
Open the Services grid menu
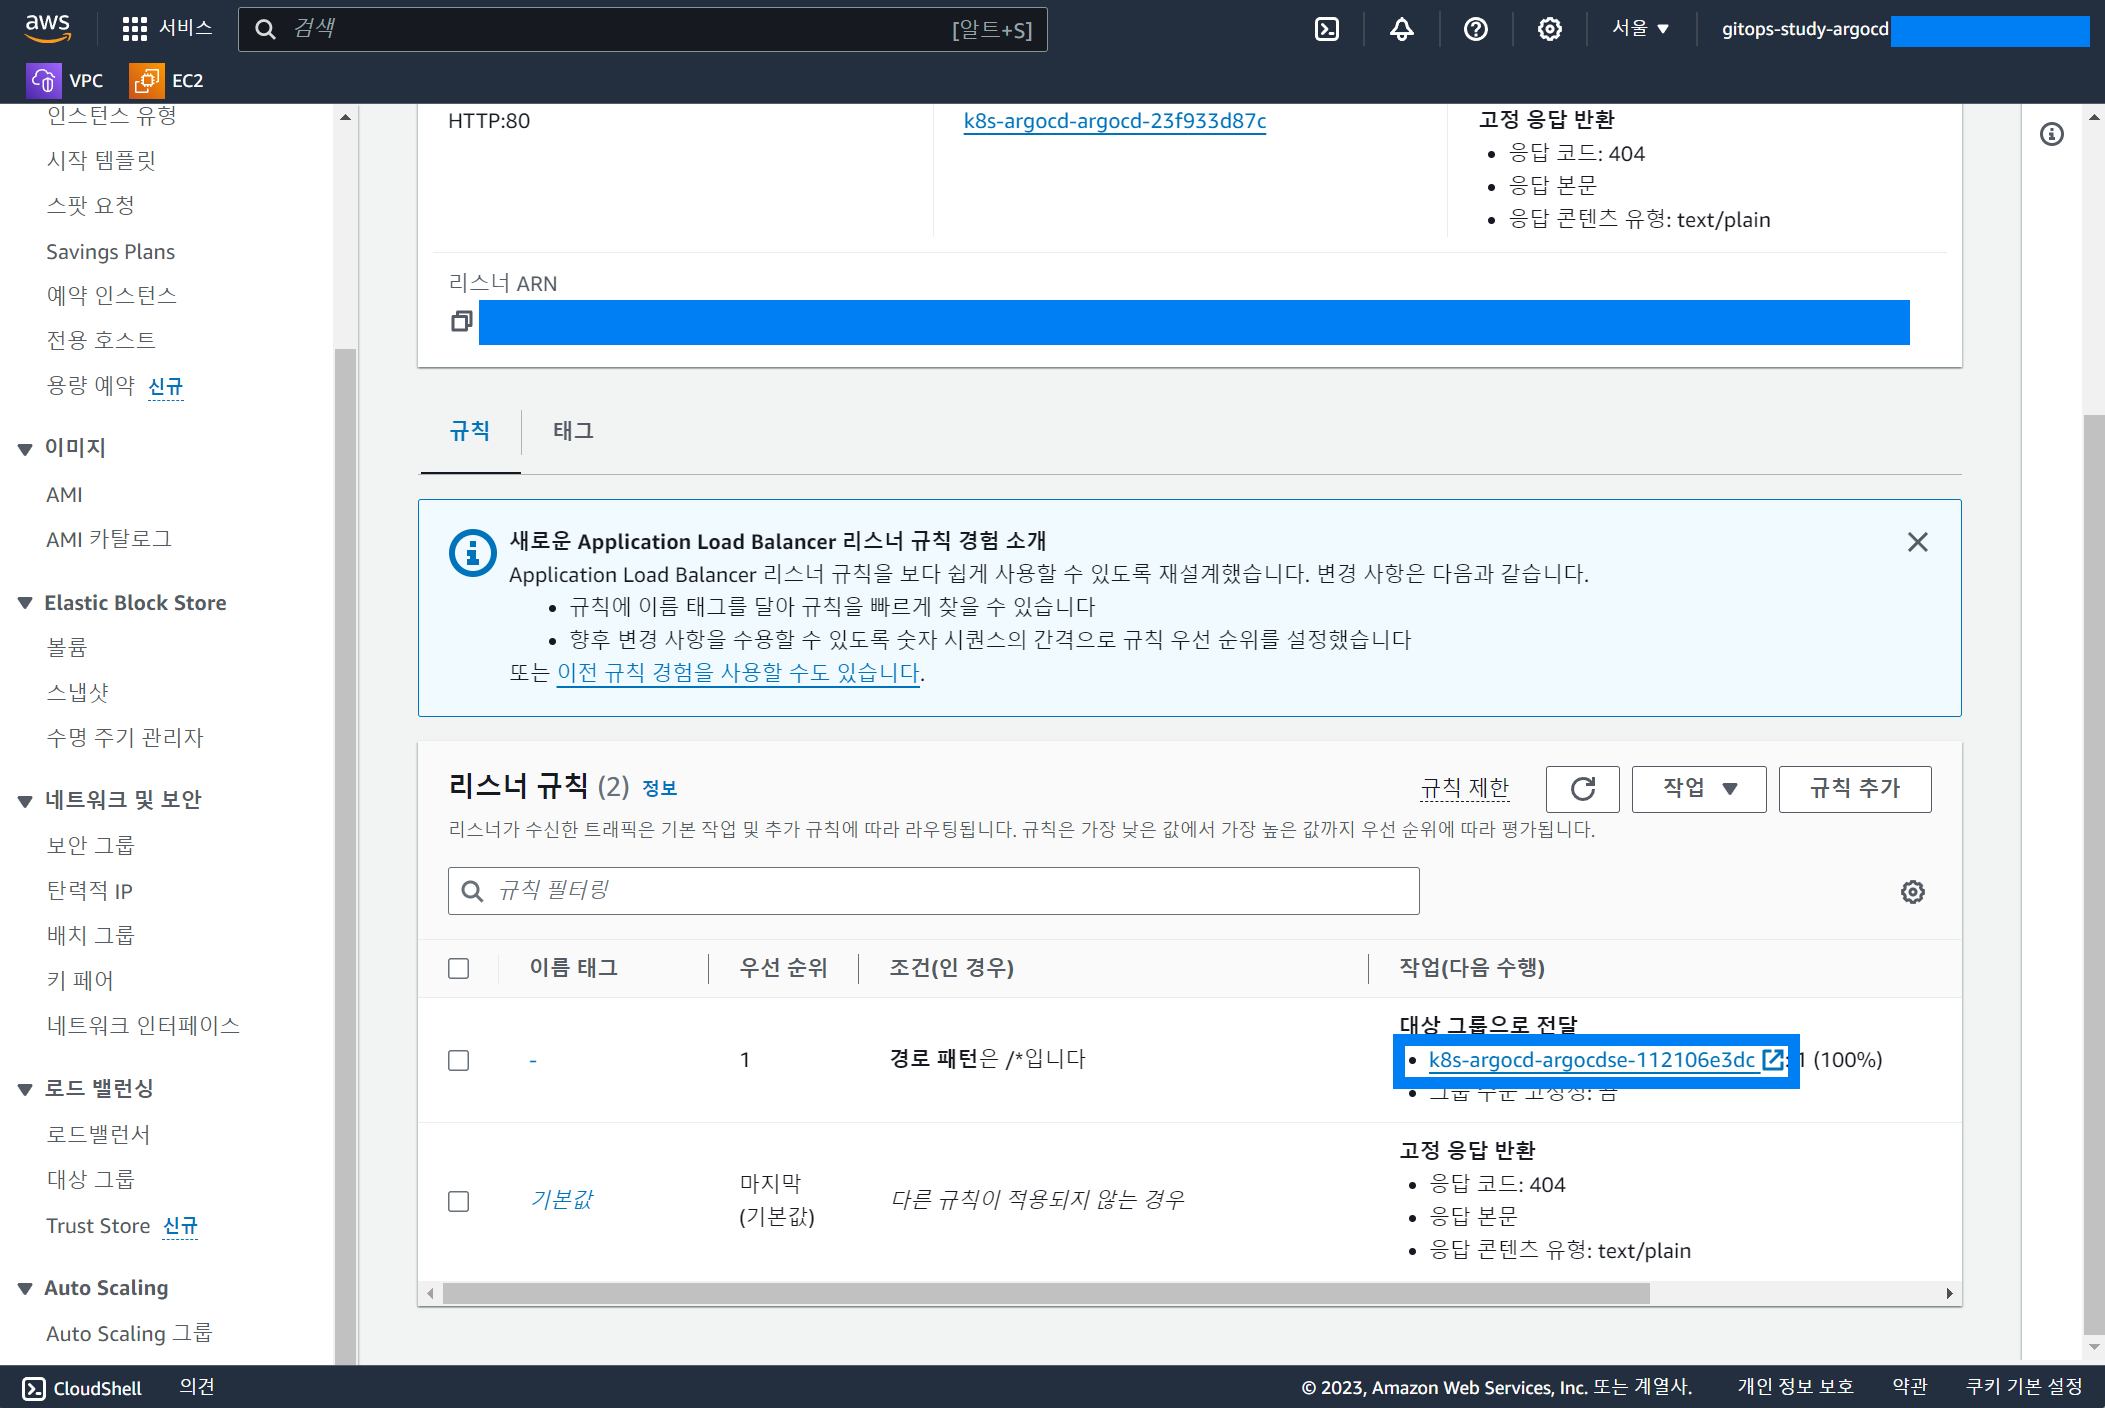(x=134, y=29)
